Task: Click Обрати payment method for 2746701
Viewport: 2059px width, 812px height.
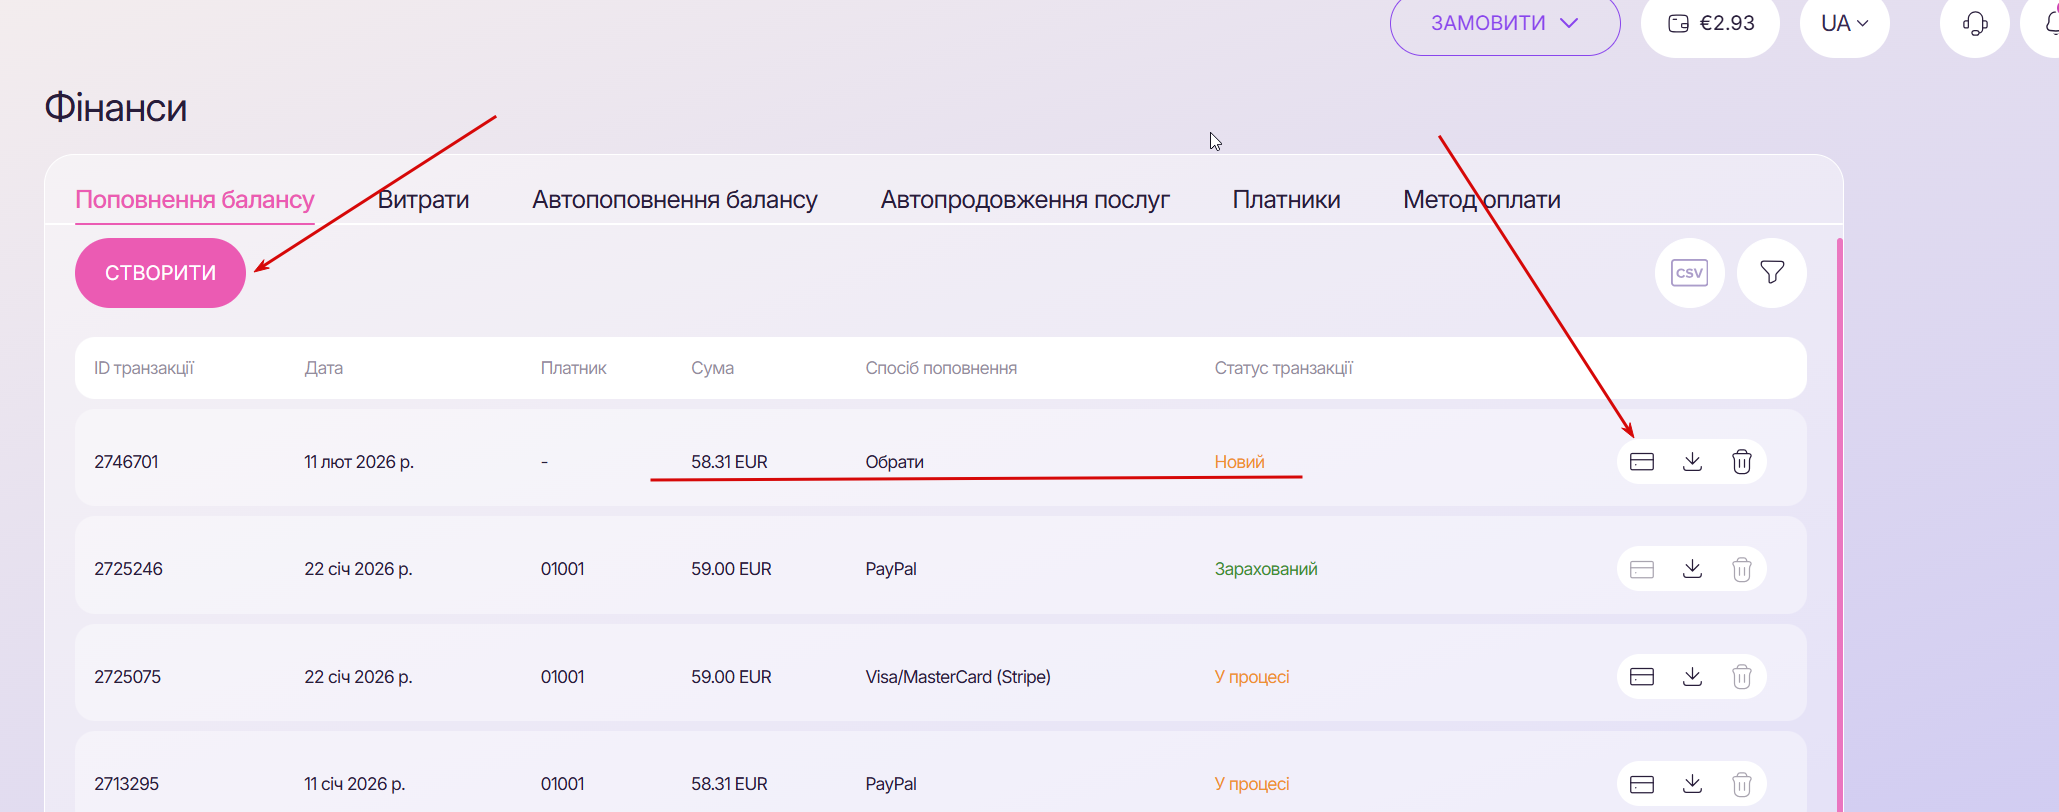Action: point(894,462)
